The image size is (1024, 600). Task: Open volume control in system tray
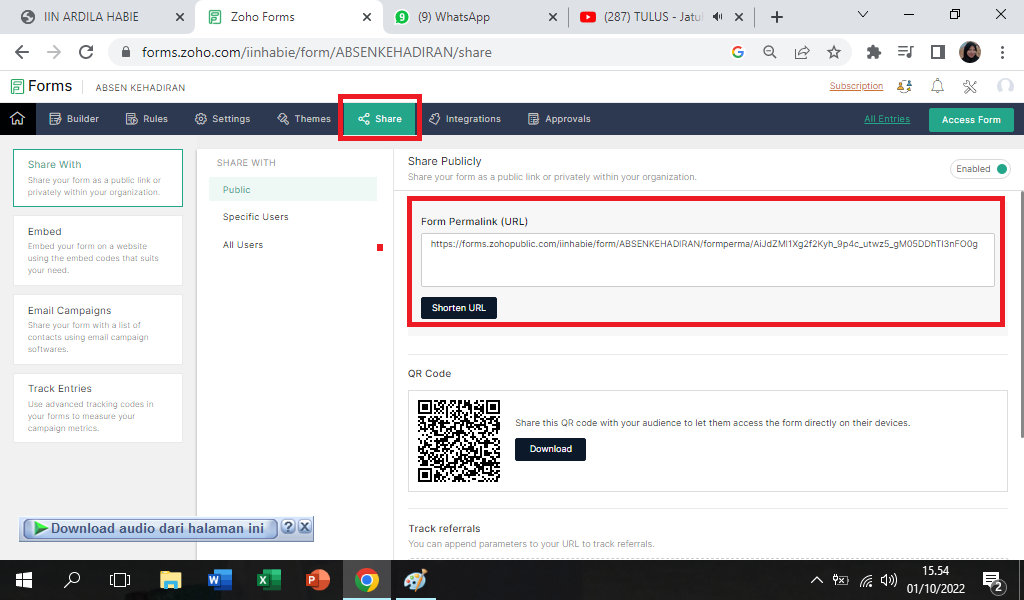[889, 580]
